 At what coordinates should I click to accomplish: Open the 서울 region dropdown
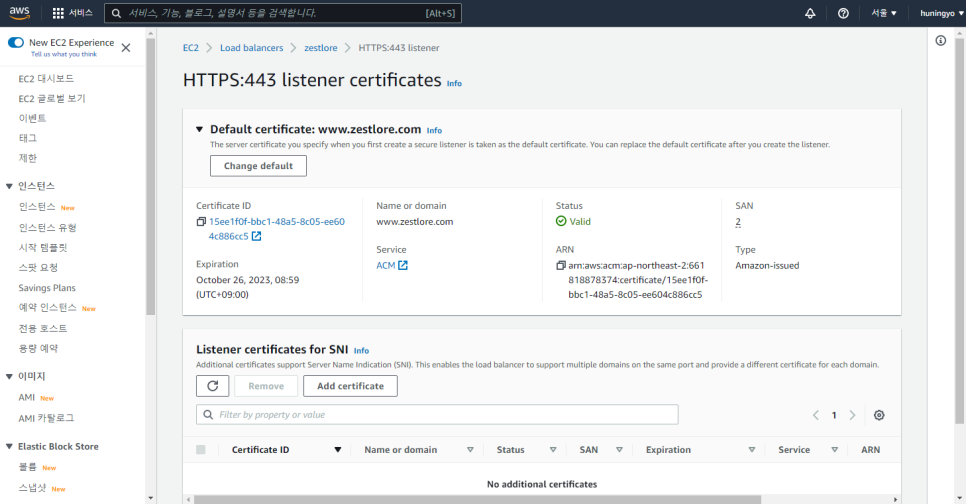(x=883, y=13)
